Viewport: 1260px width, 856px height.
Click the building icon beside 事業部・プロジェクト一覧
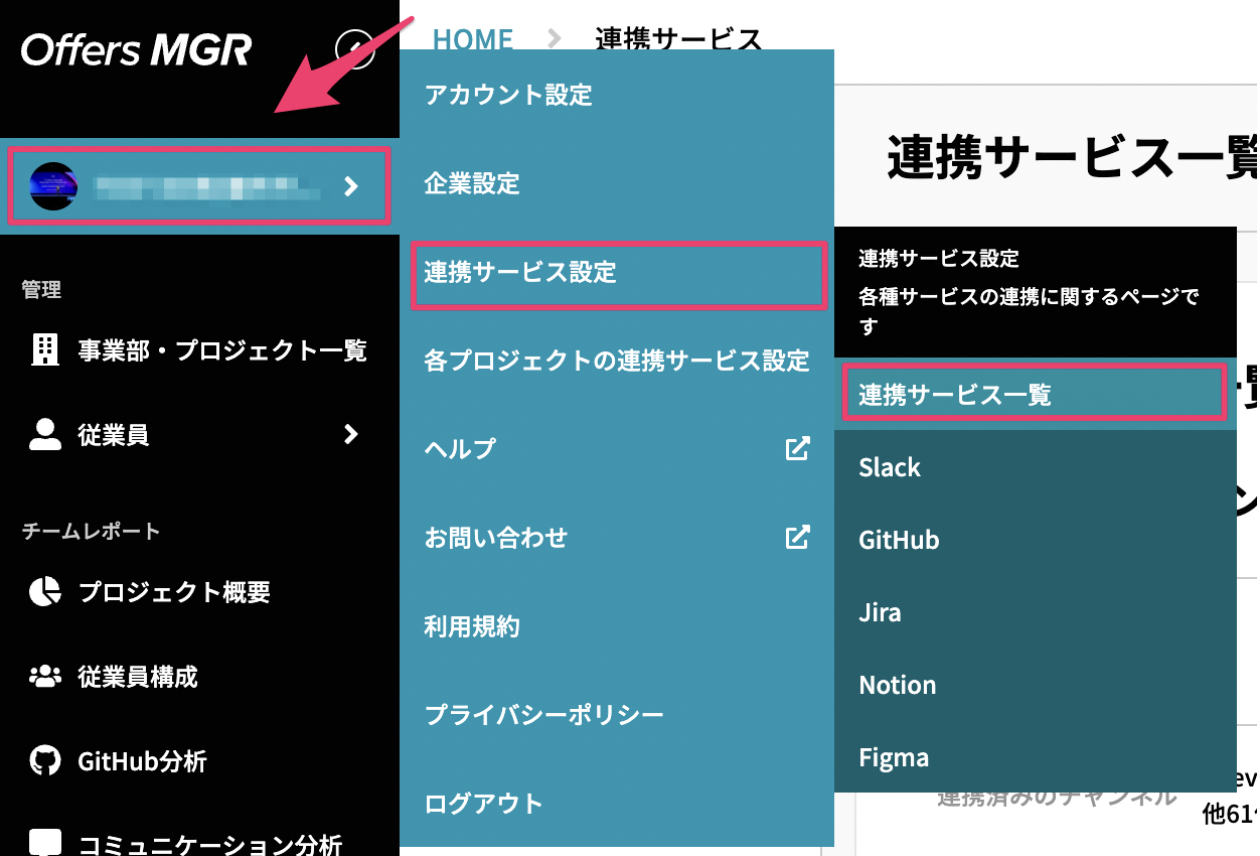[x=45, y=350]
